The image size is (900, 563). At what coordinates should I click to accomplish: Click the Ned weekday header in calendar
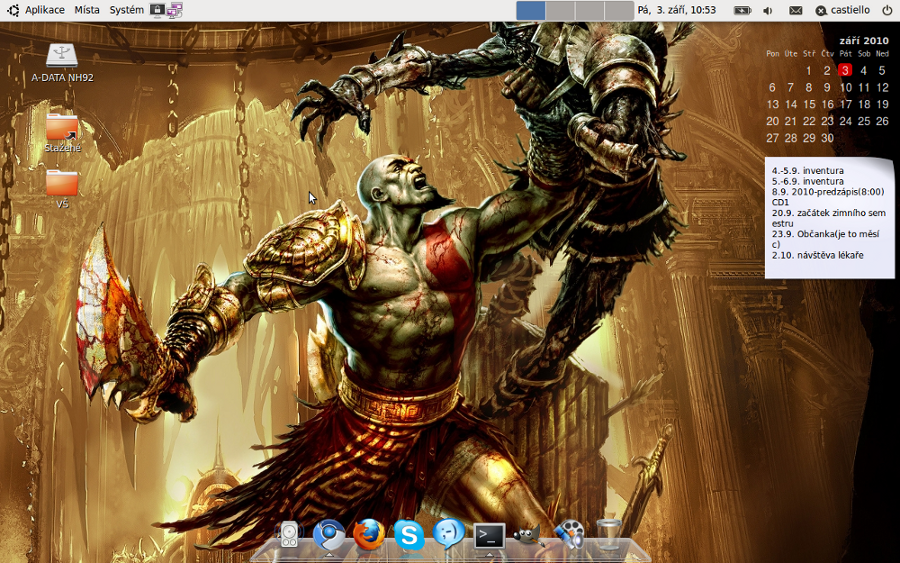882,54
